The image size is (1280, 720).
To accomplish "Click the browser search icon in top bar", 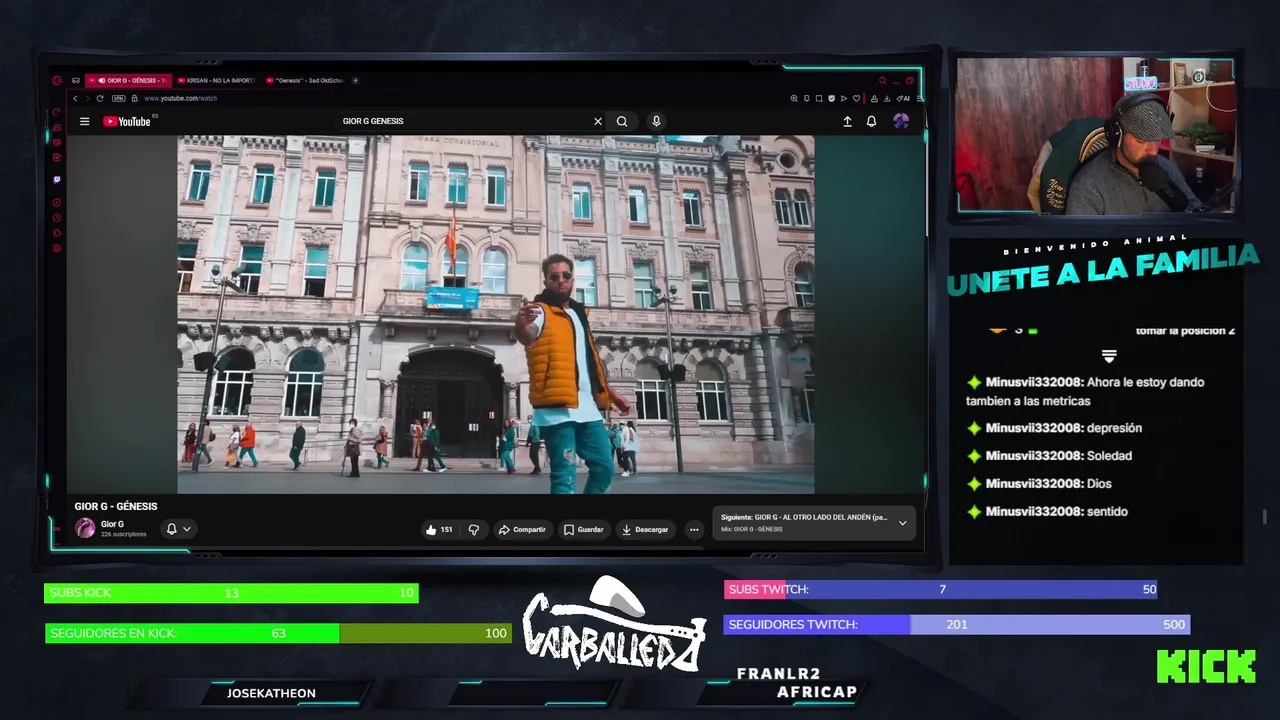I will coord(882,80).
